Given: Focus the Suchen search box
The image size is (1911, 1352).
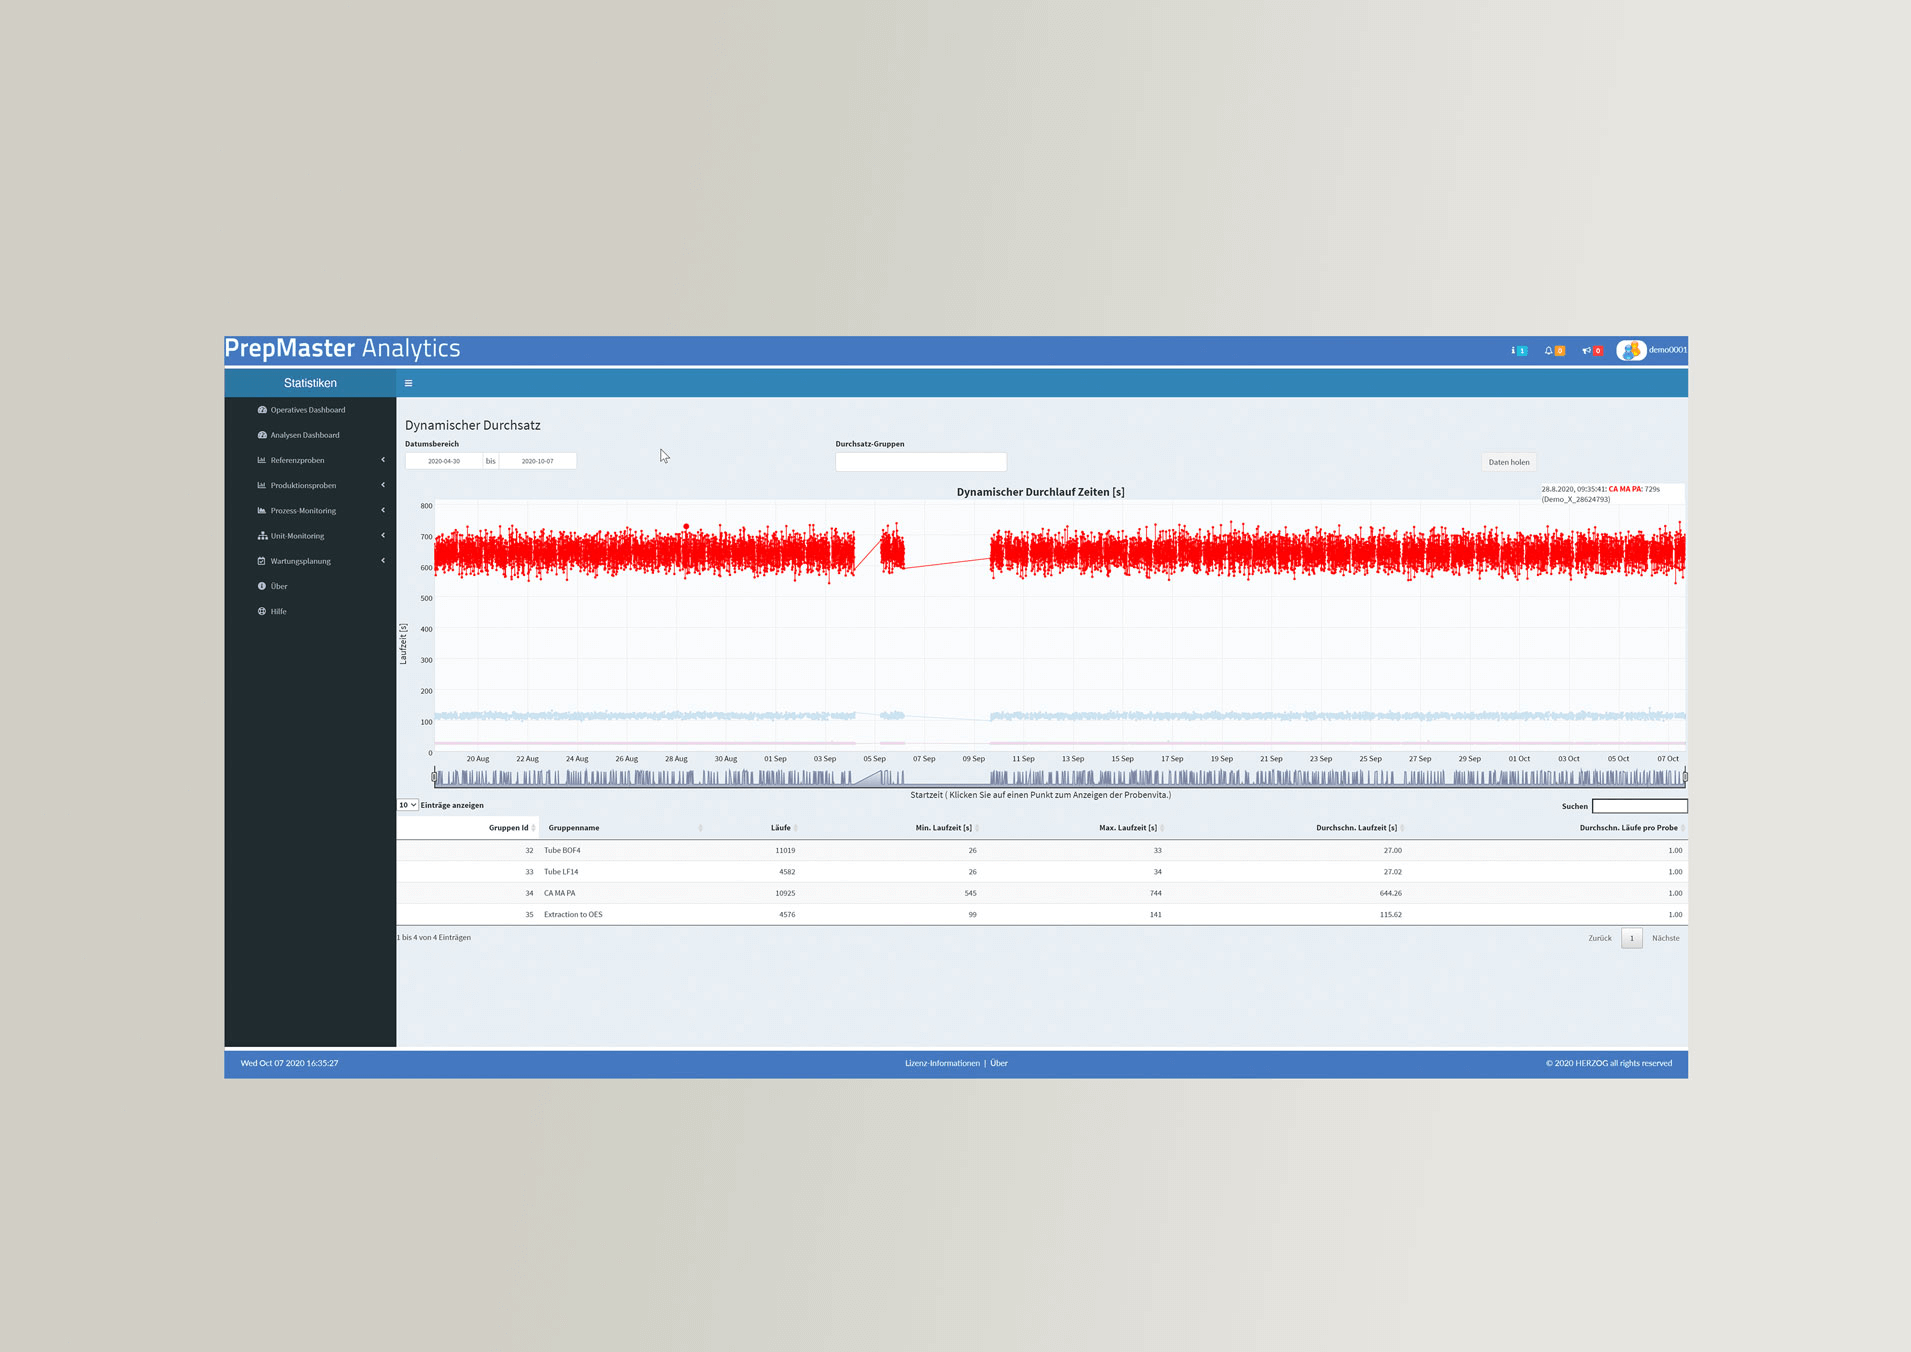Looking at the screenshot, I should point(1639,806).
